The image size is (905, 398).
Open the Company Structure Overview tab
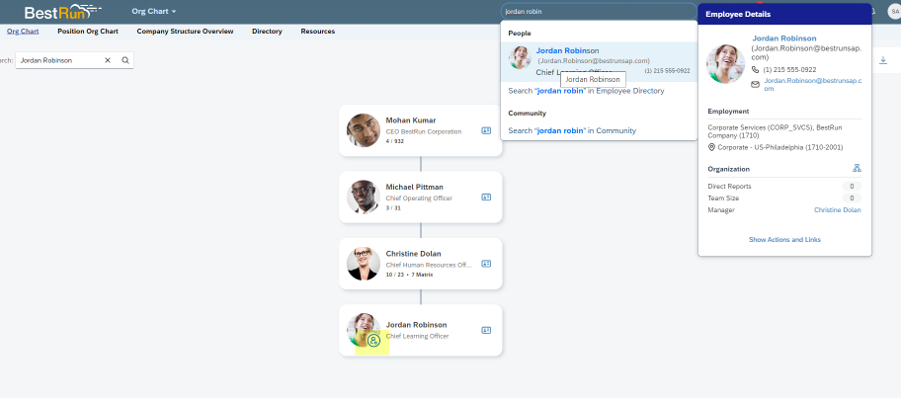click(x=185, y=31)
